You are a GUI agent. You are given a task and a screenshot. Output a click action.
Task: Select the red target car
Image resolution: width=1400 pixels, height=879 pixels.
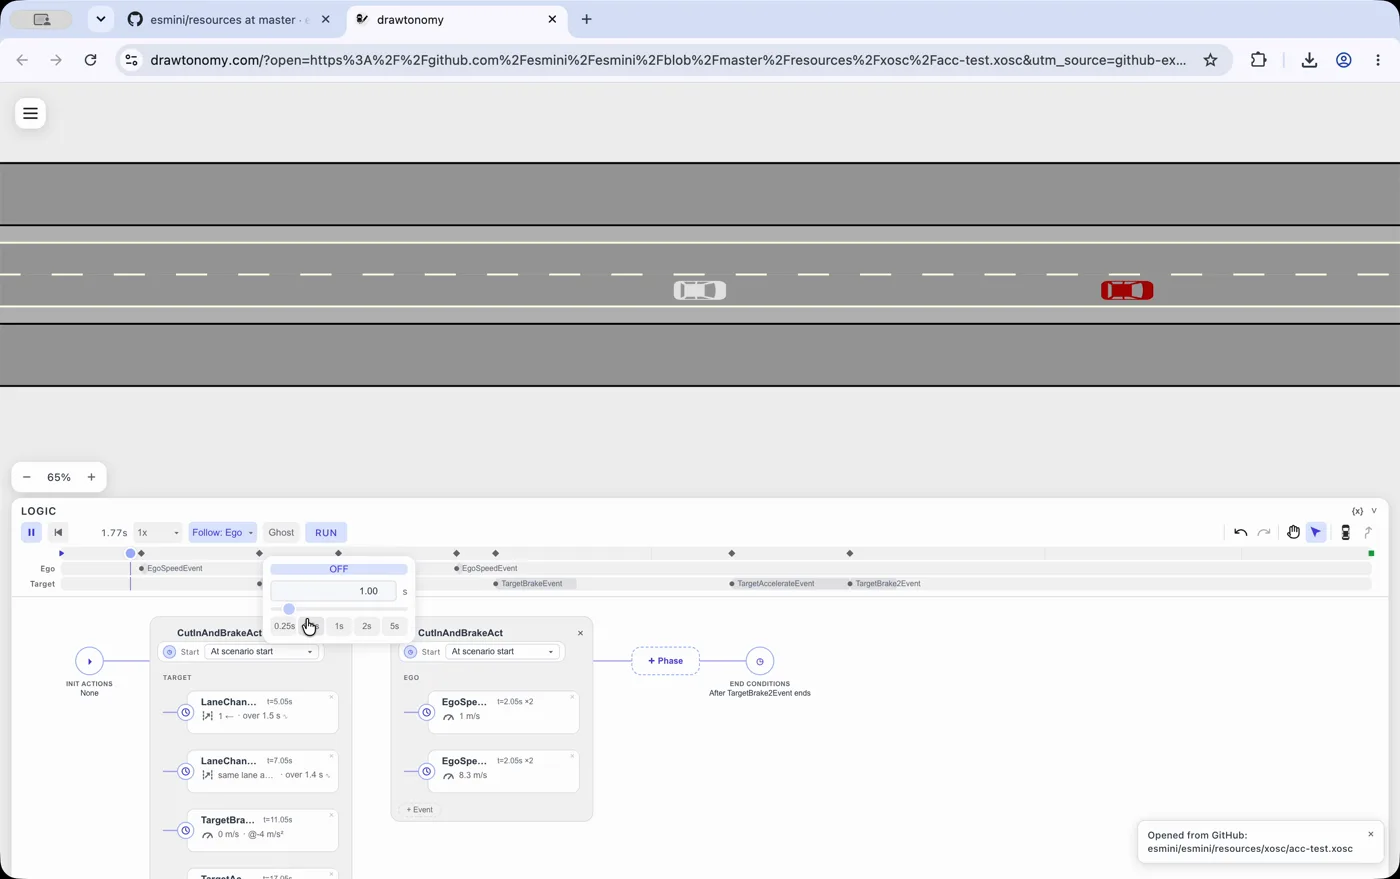pyautogui.click(x=1127, y=291)
